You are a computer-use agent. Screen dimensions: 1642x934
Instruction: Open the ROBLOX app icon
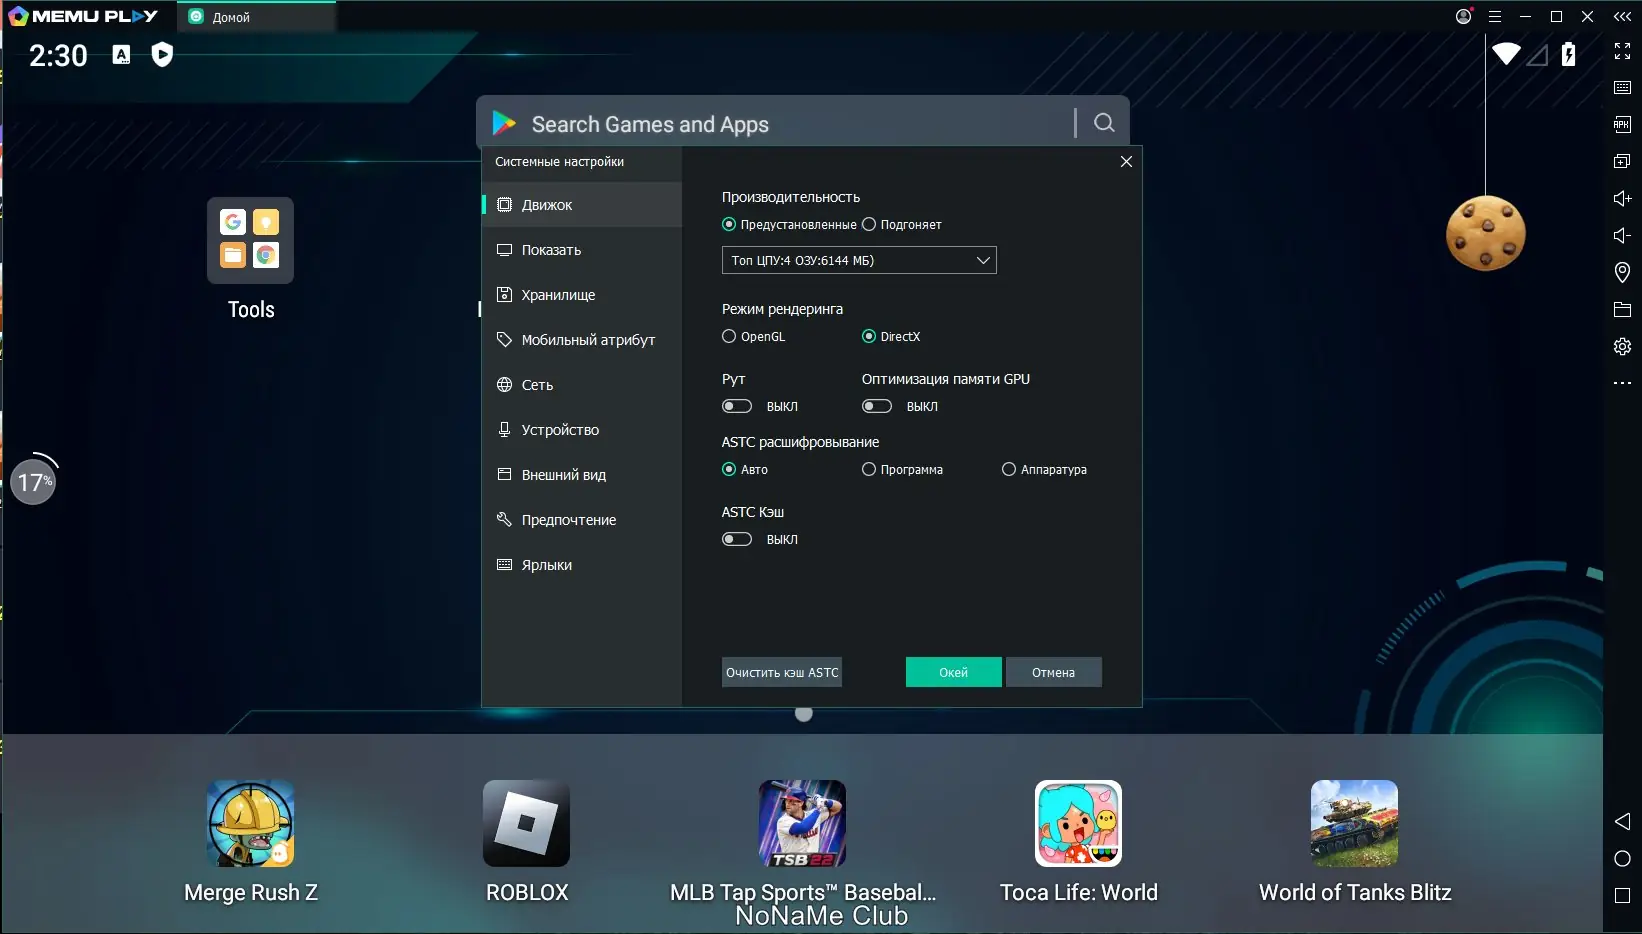526,823
